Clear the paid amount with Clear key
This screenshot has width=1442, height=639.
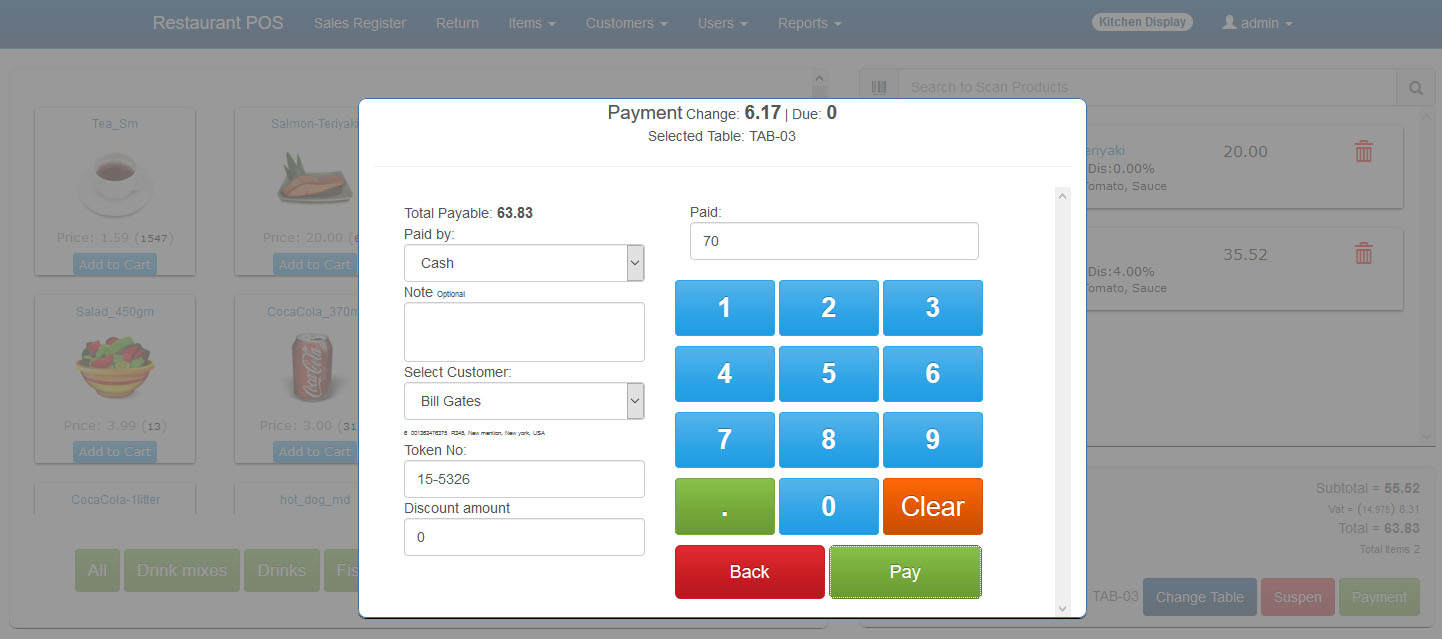933,506
